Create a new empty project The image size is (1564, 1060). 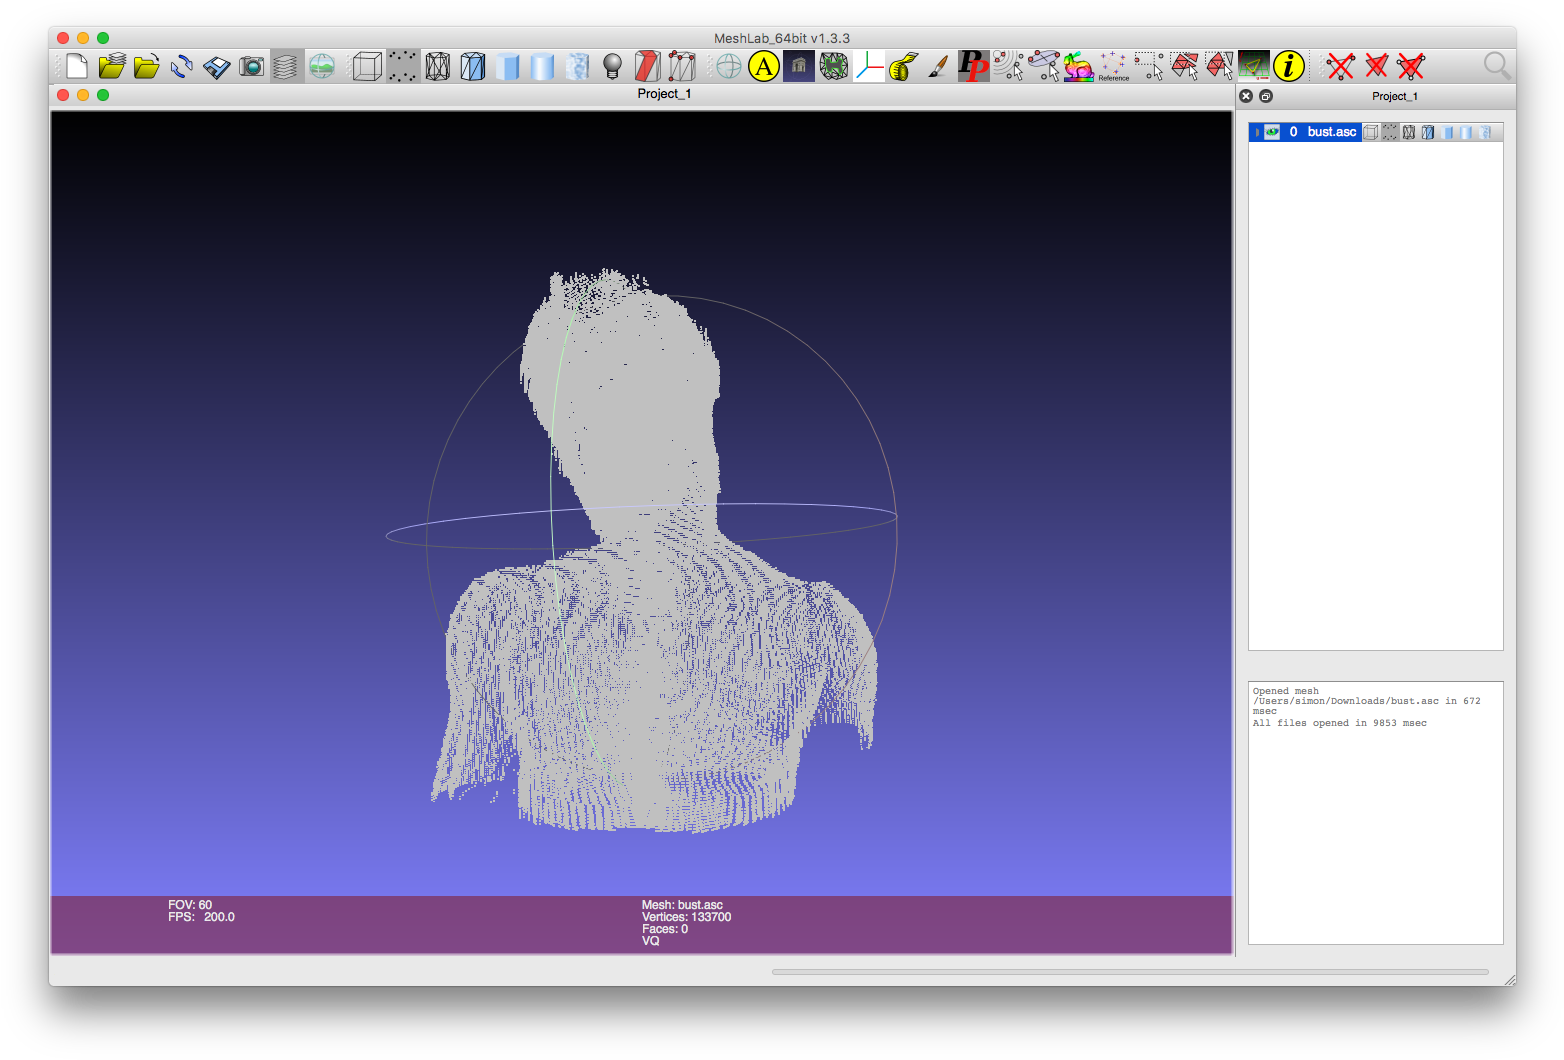(x=77, y=67)
